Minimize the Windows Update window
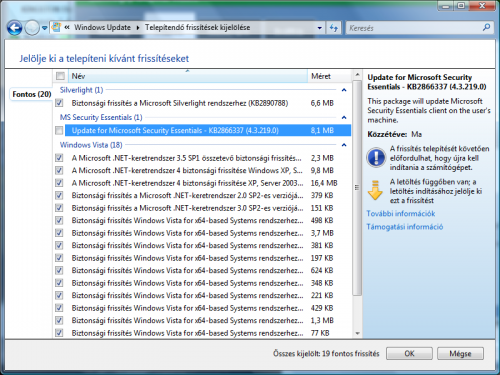This screenshot has width=500, height=375. (x=446, y=6)
